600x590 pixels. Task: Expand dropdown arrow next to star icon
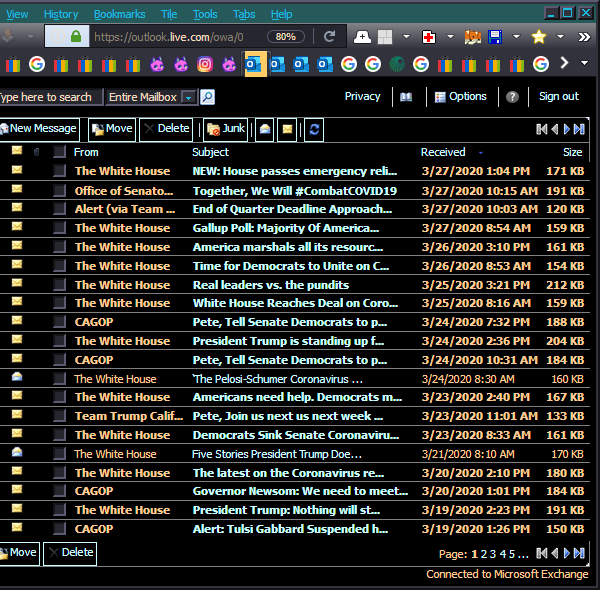click(x=560, y=37)
